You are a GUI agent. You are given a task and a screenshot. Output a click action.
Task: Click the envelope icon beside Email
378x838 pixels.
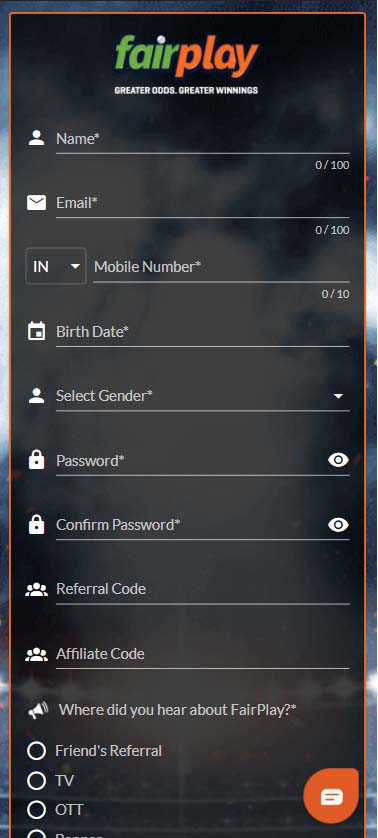coord(36,203)
